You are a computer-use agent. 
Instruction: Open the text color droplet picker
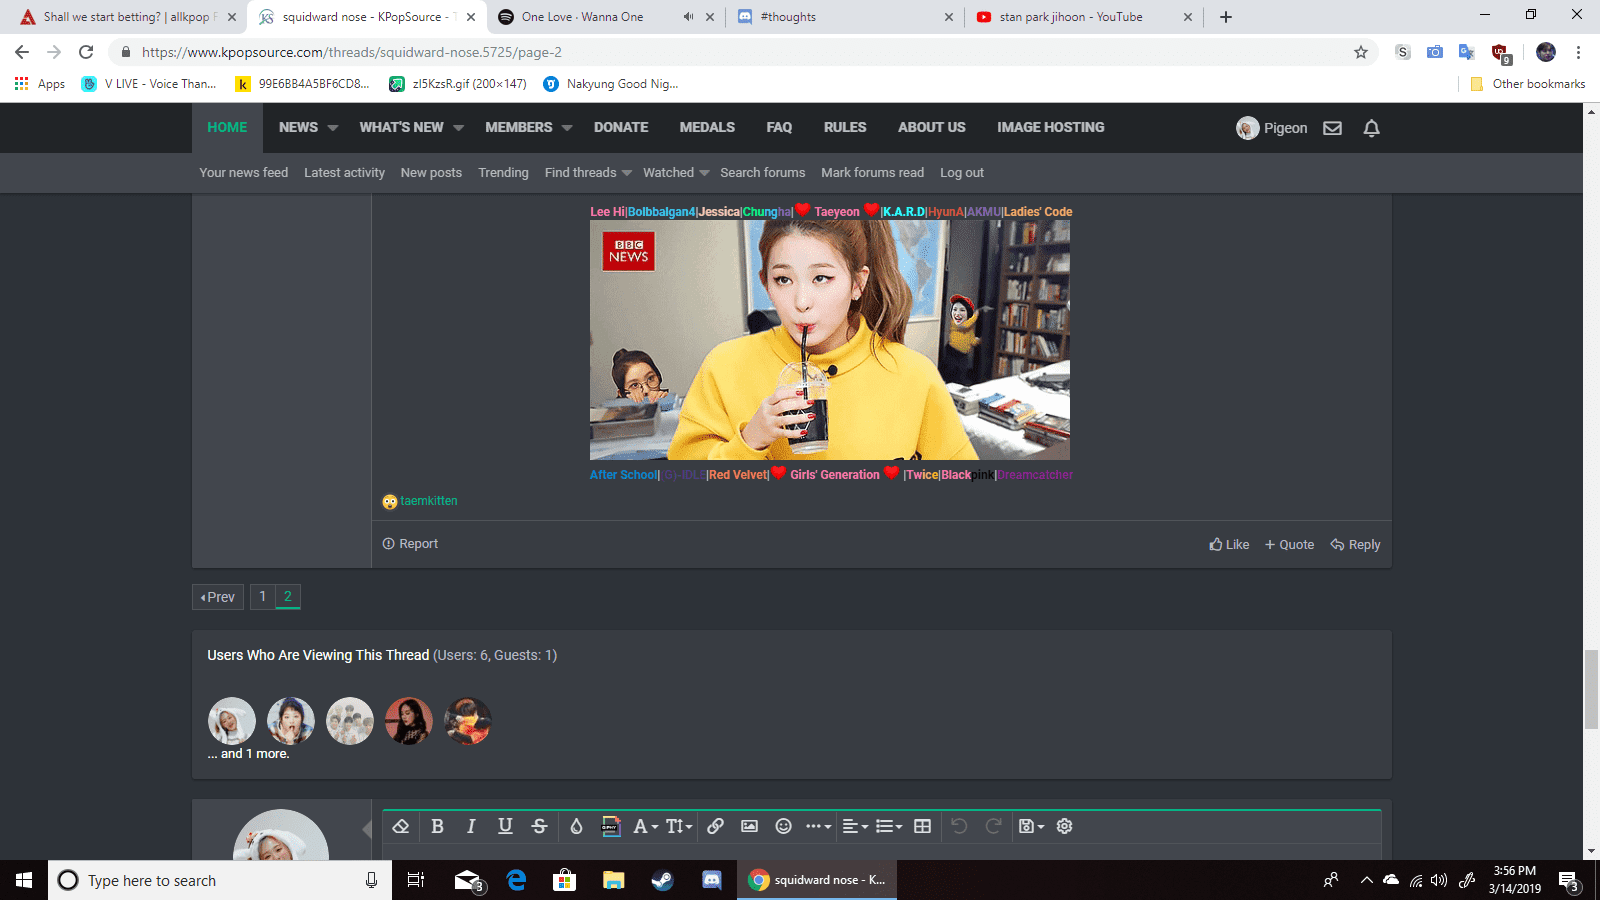click(x=576, y=826)
